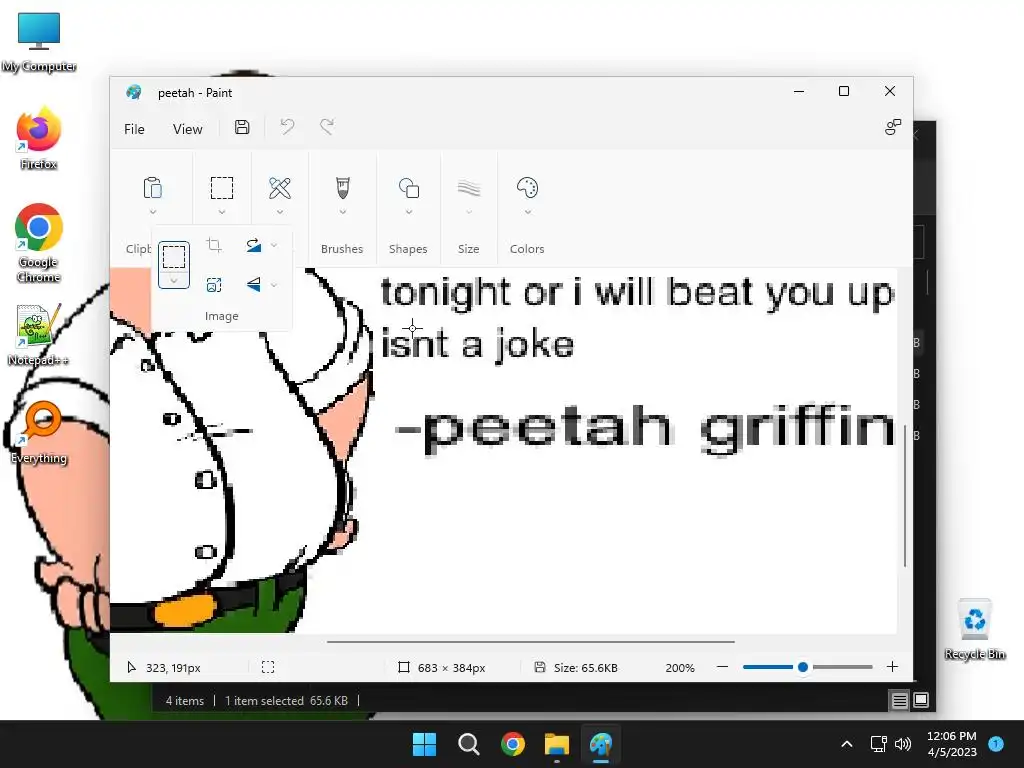Screen dimensions: 1024x768
Task: Click the '4 items' Explorer status text
Action: (185, 701)
